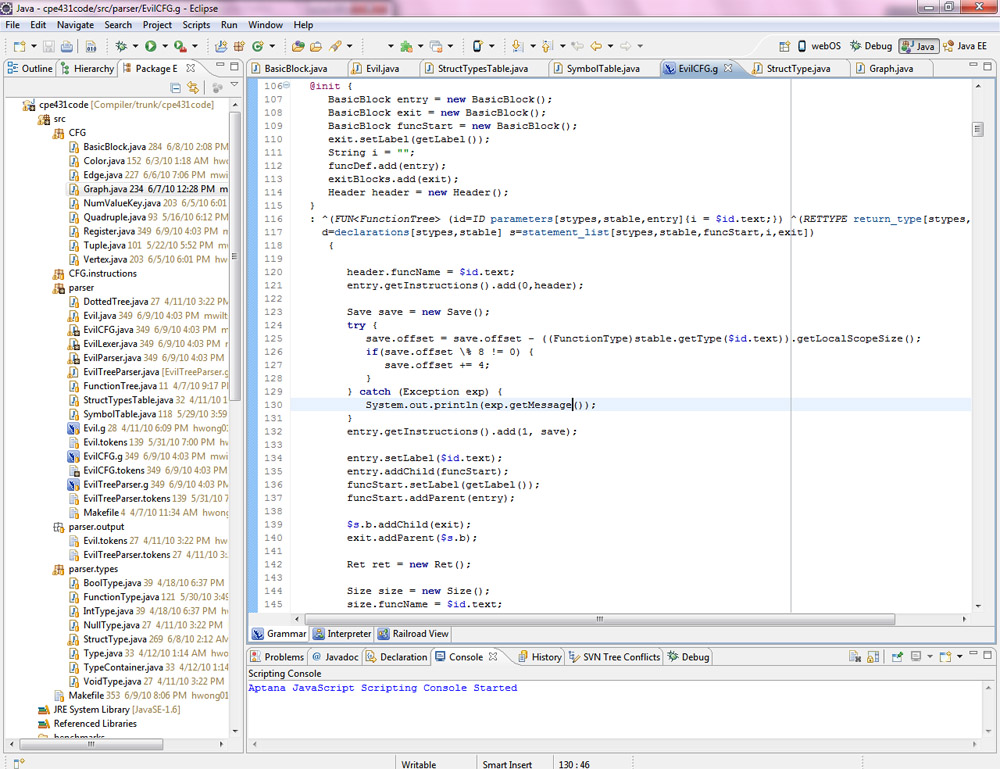Collapse all in Package Explorer
Screen dimensions: 1000x769
[176, 88]
